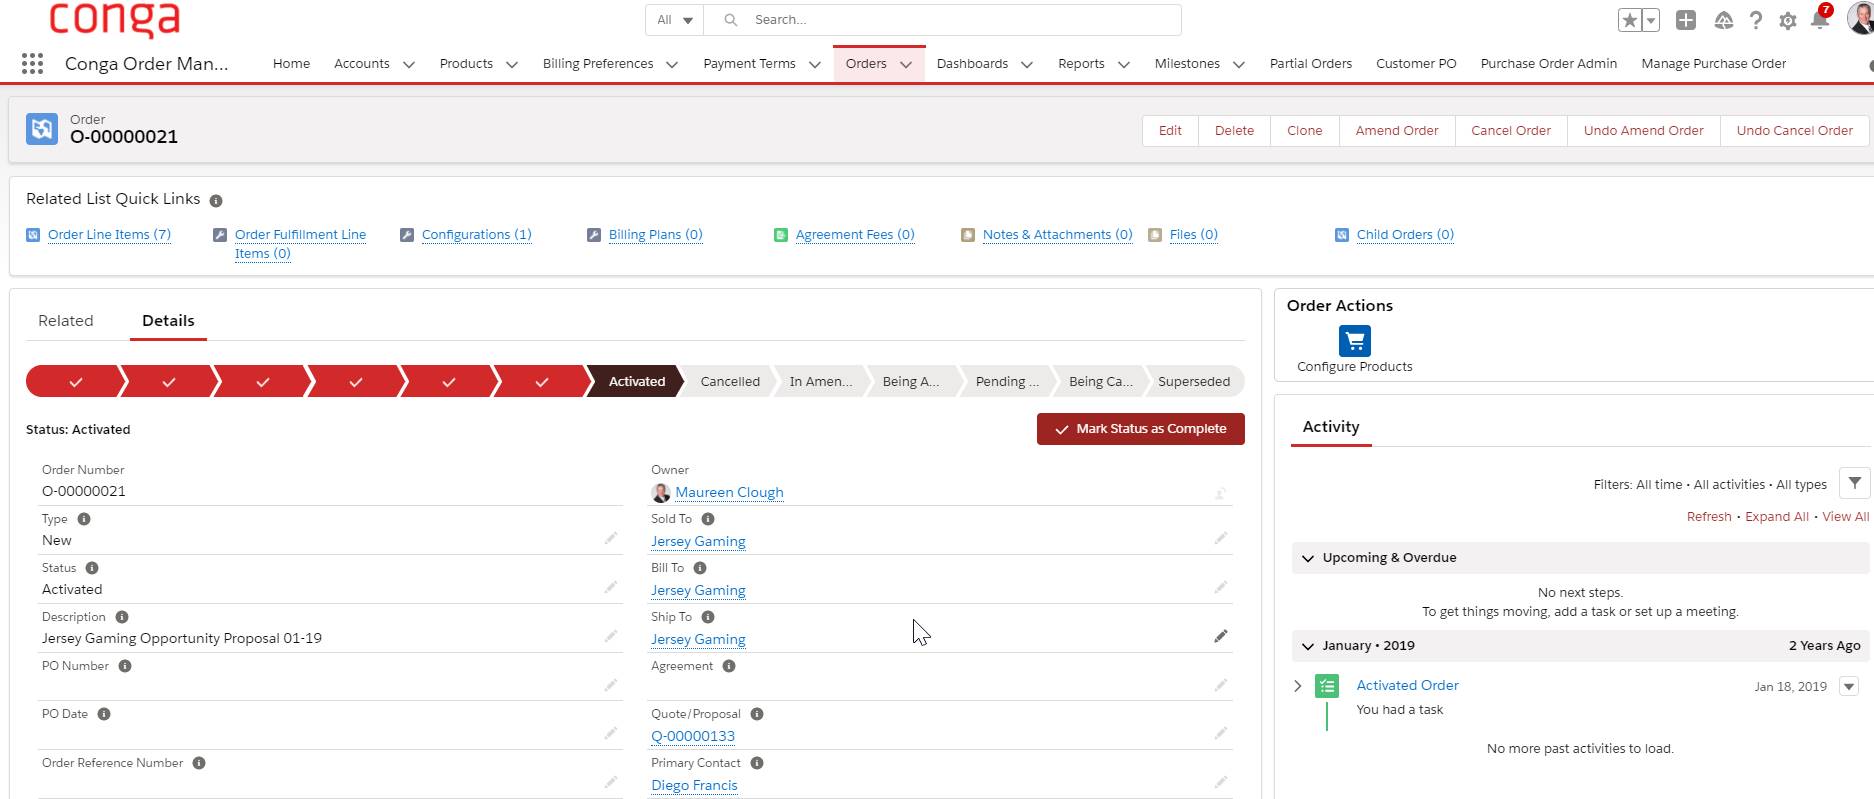Edit the Description field pencil icon
Screen dimensions: 1874x799
pyautogui.click(x=611, y=636)
